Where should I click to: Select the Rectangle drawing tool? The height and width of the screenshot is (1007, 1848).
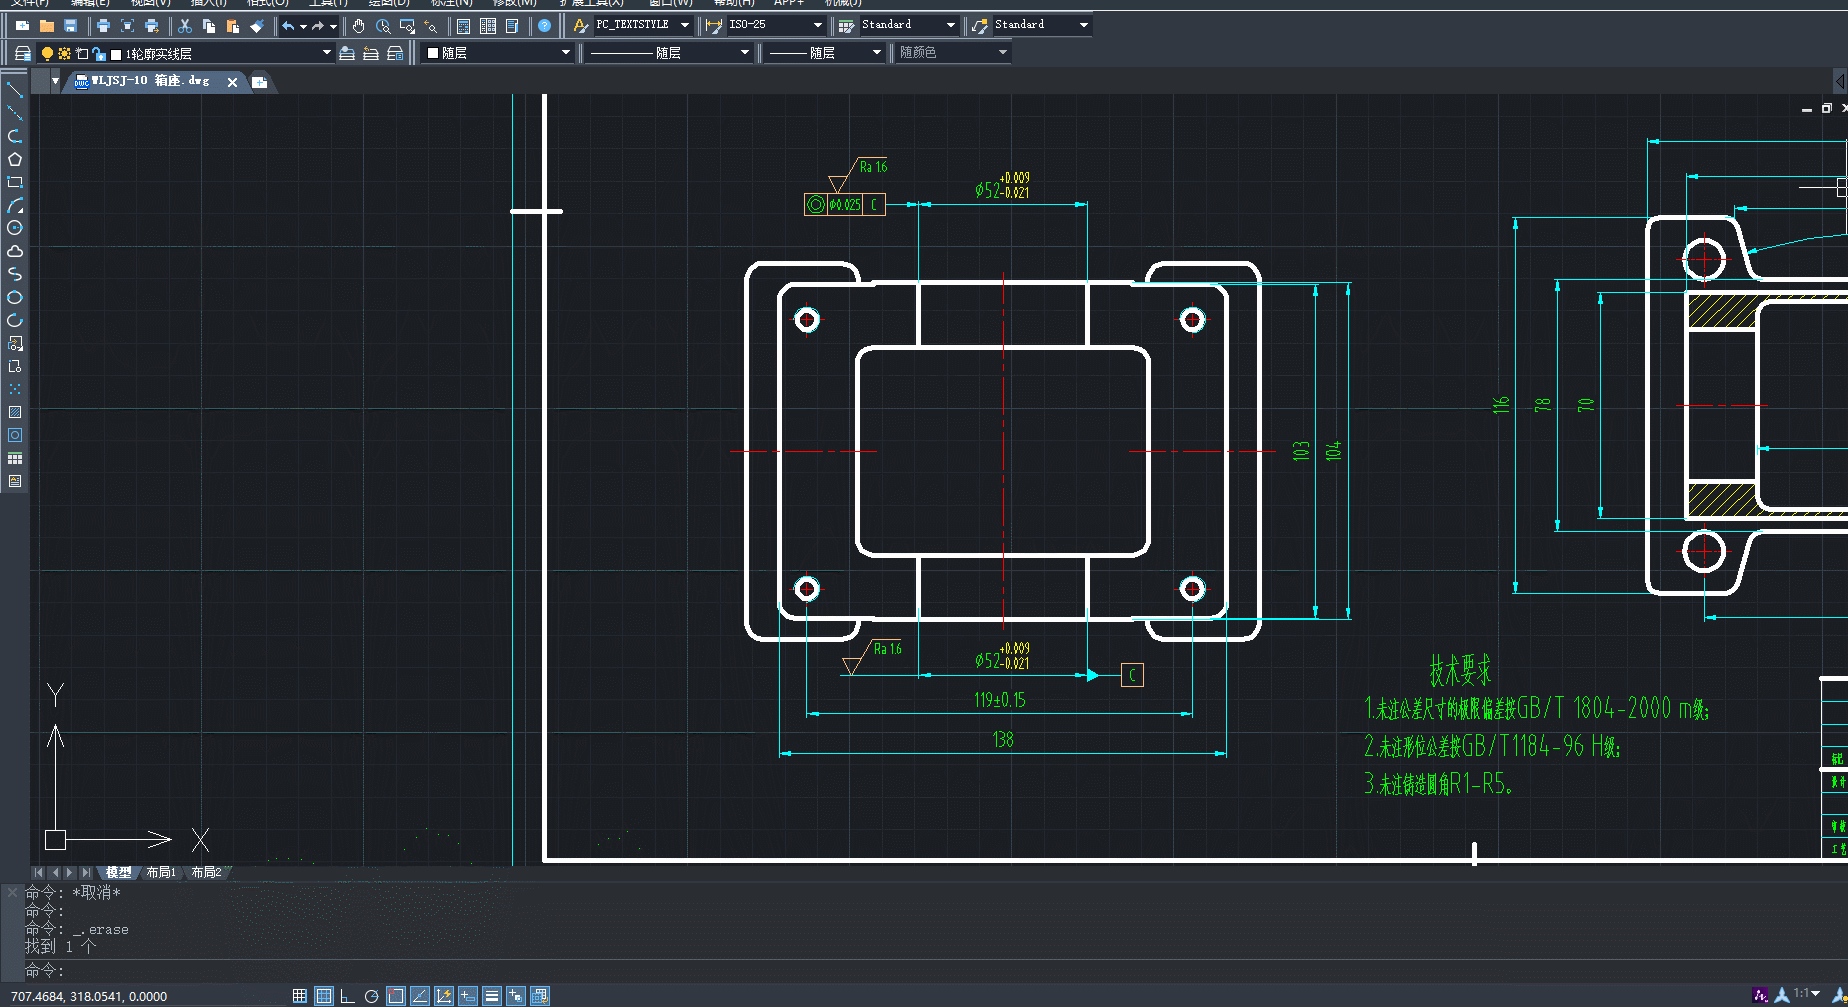[15, 182]
